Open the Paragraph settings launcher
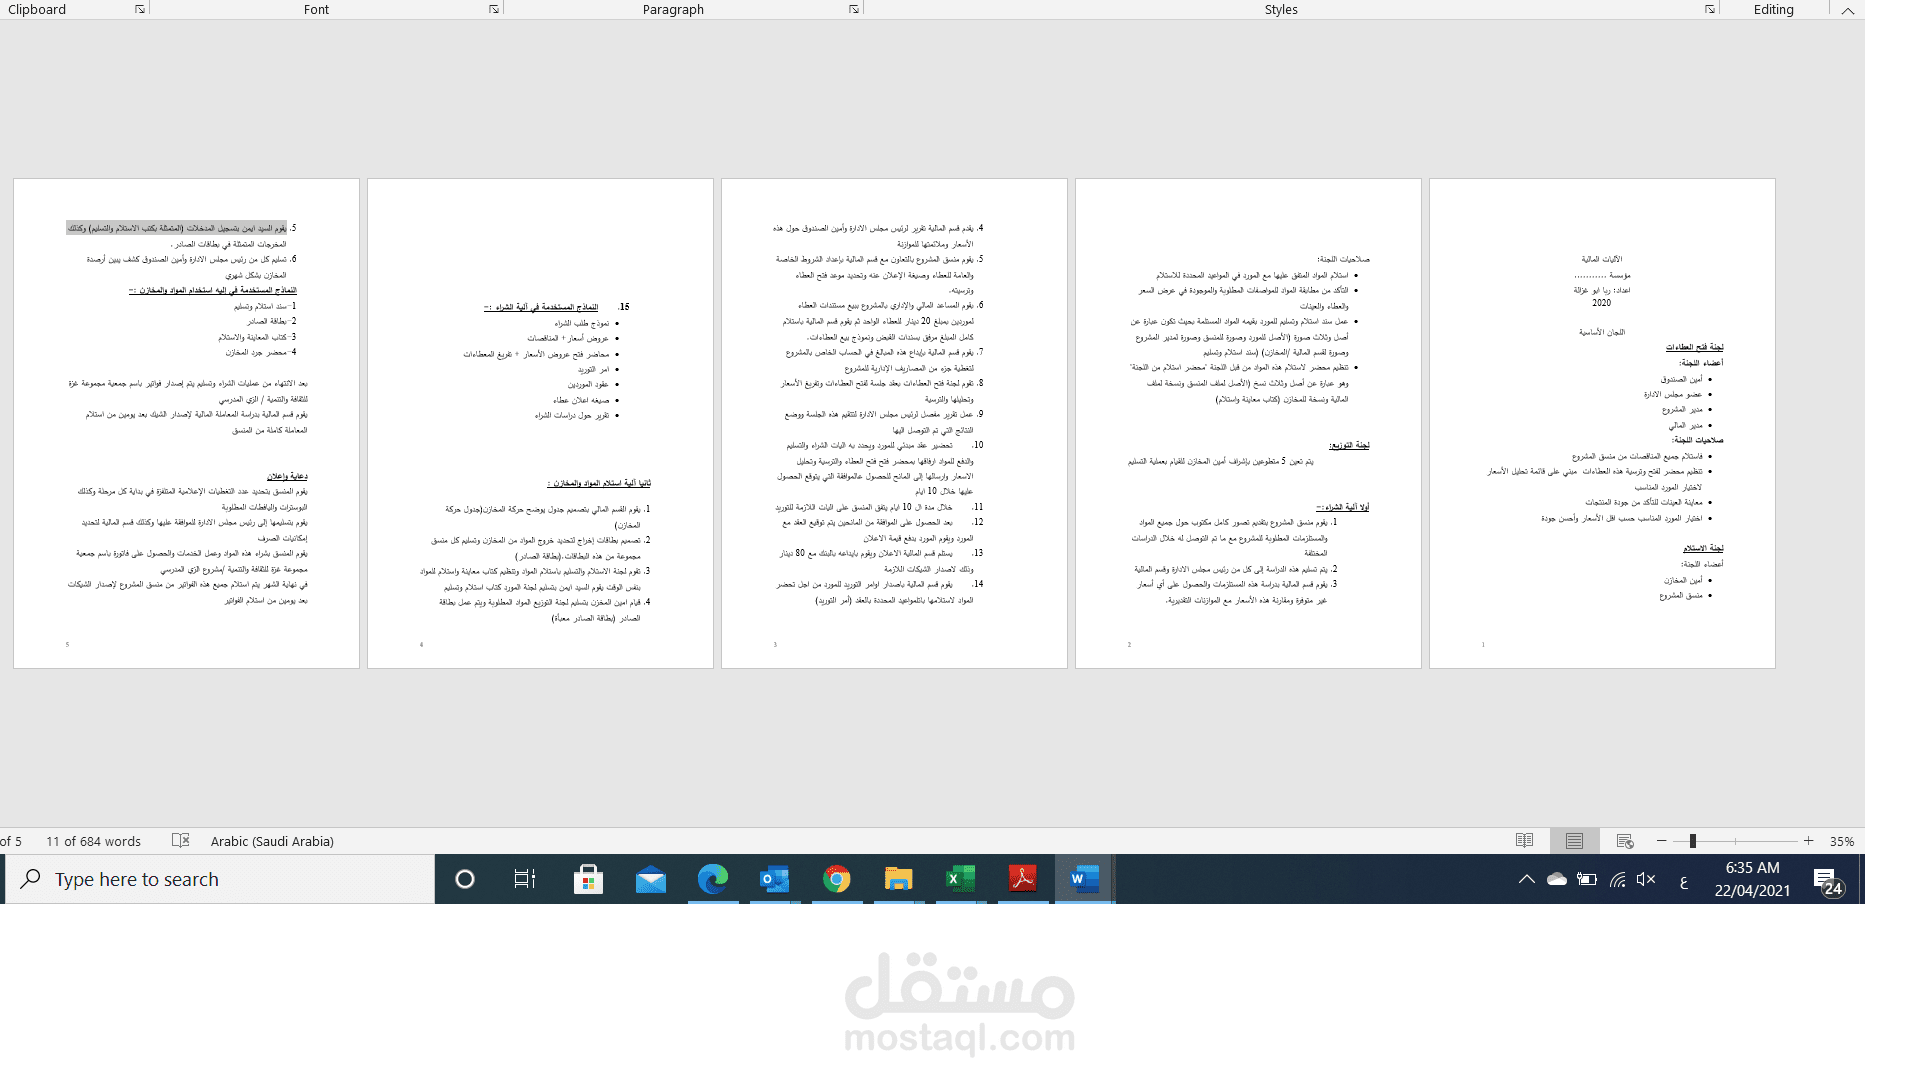This screenshot has height=1080, width=1920. click(854, 9)
